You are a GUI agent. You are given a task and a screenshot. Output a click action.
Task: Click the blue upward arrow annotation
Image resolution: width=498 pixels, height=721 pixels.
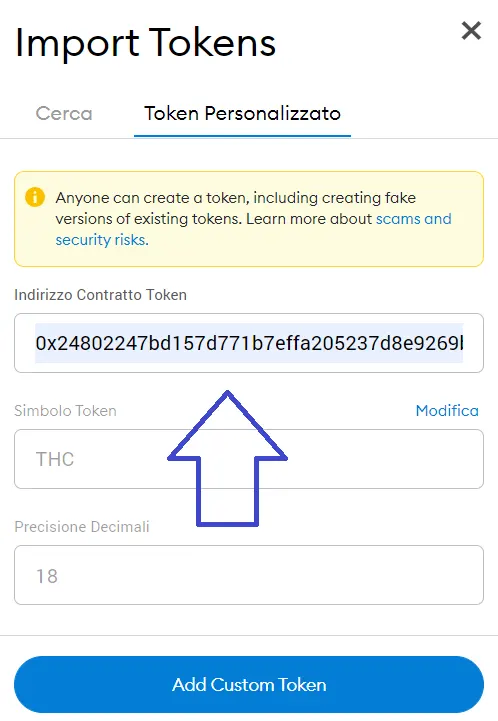point(227,458)
